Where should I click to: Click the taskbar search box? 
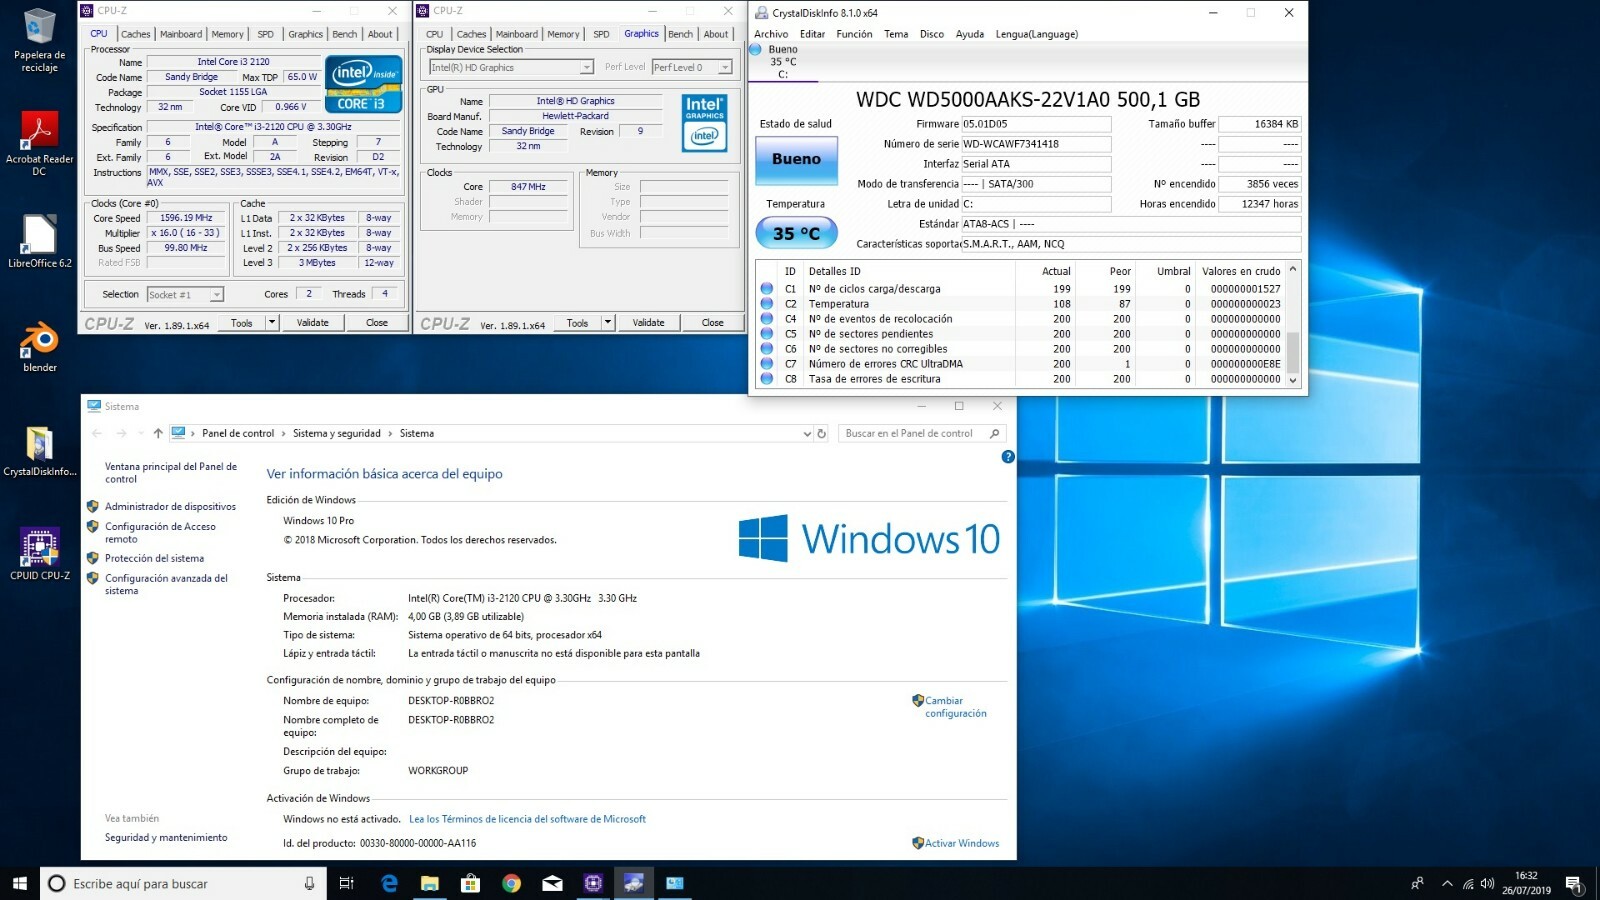coord(182,883)
